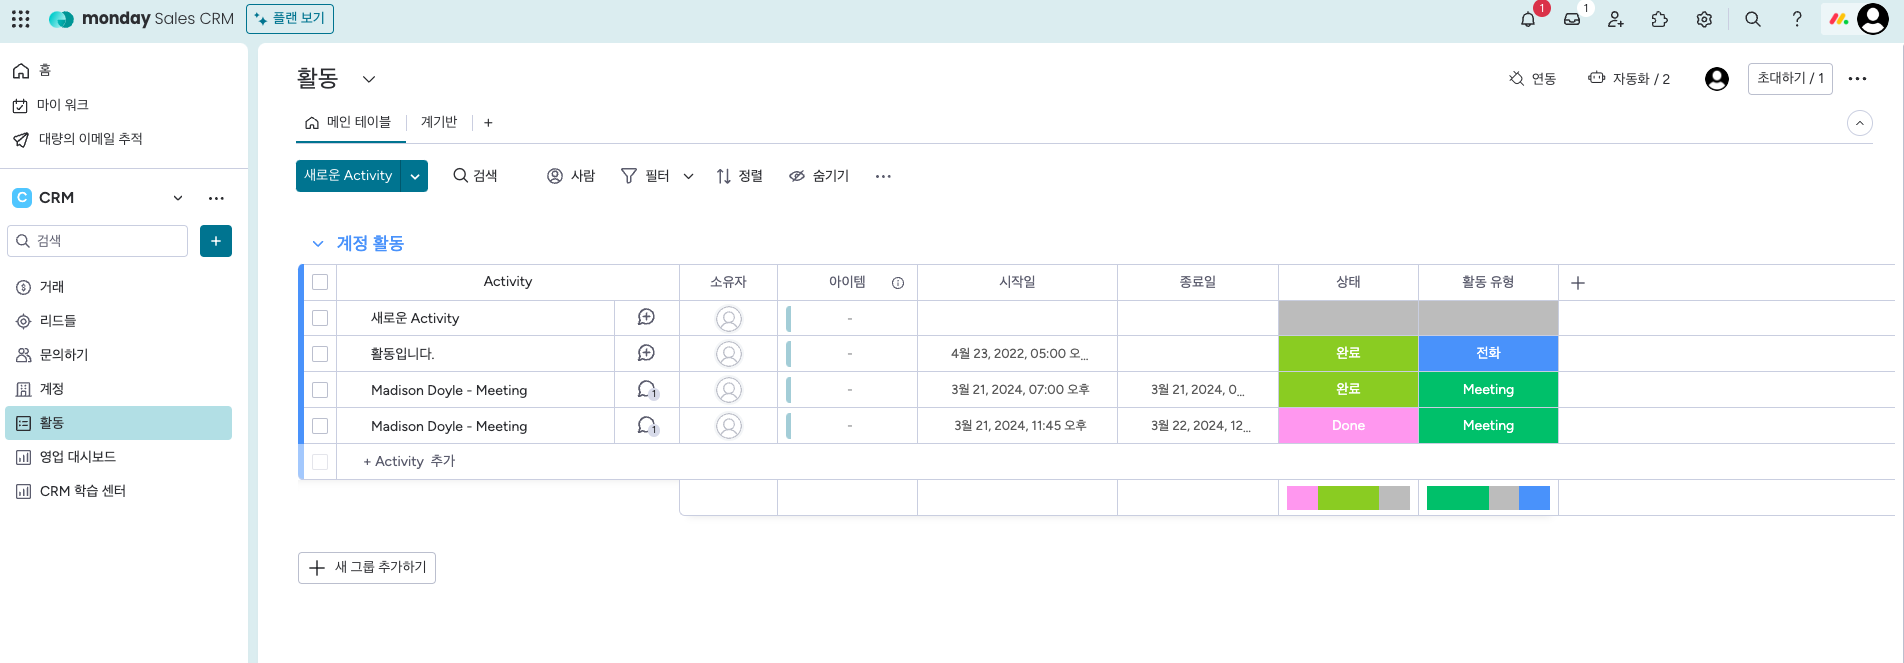Open conversation for 활동입니다. row

click(646, 353)
